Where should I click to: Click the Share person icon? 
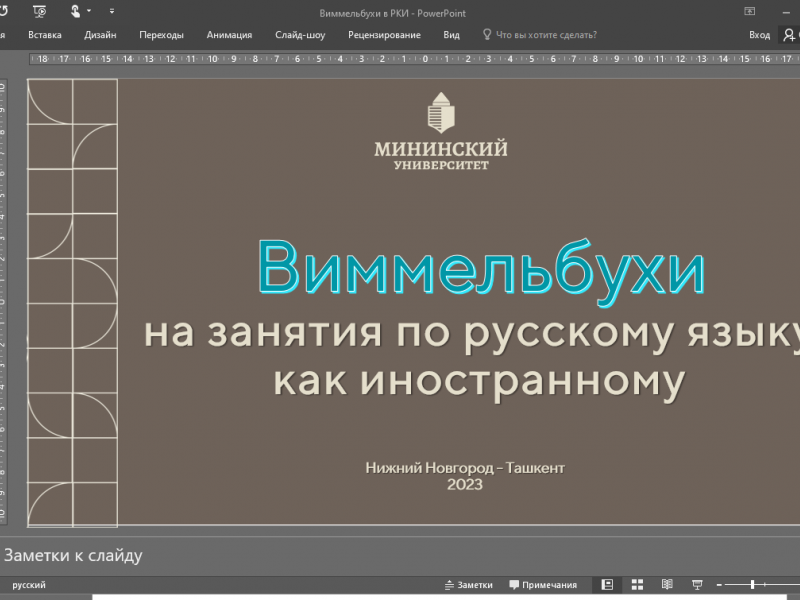point(790,35)
